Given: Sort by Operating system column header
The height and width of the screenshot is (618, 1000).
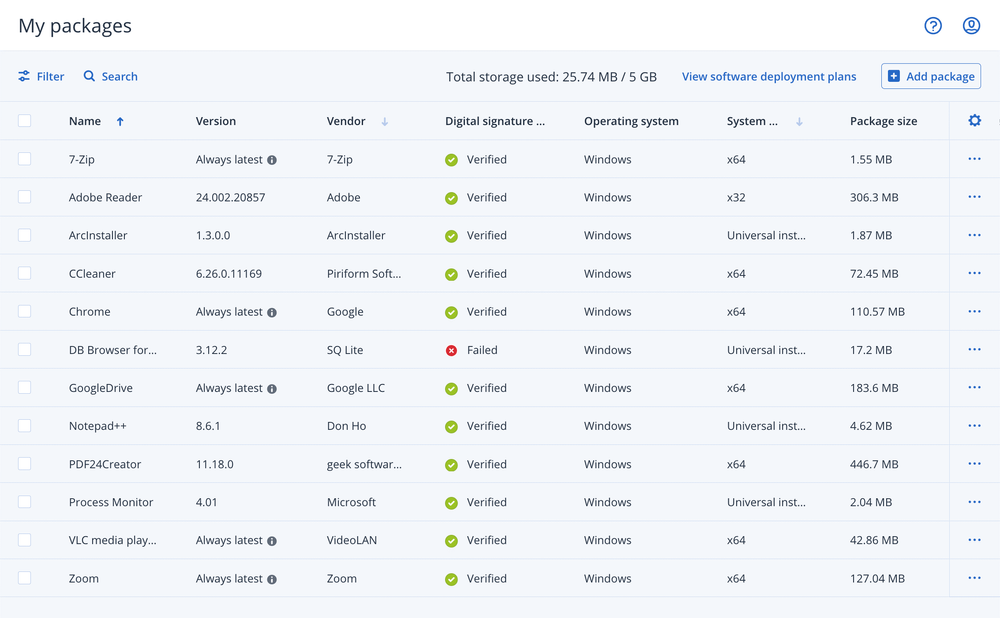Looking at the screenshot, I should click(x=631, y=121).
